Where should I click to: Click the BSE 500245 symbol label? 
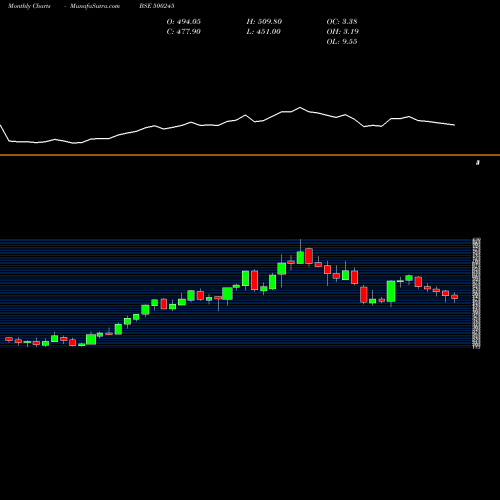click(x=157, y=6)
